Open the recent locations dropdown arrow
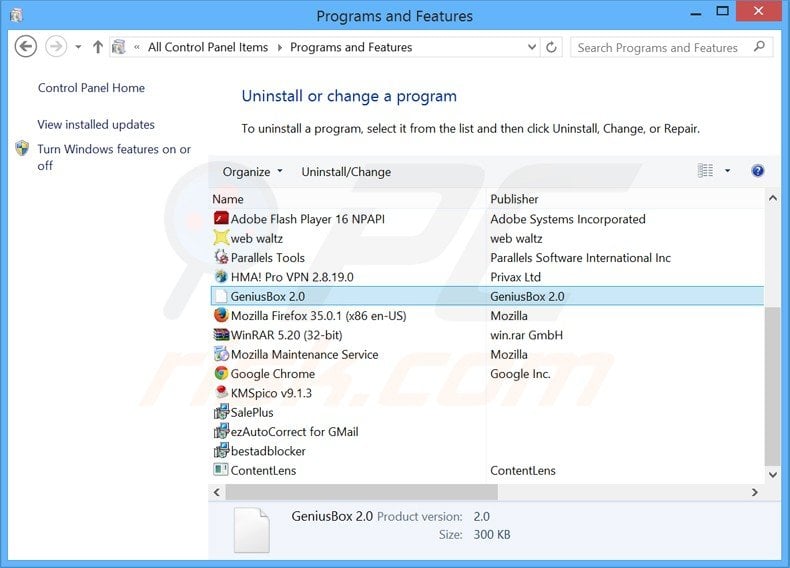The width and height of the screenshot is (790, 568). (78, 47)
